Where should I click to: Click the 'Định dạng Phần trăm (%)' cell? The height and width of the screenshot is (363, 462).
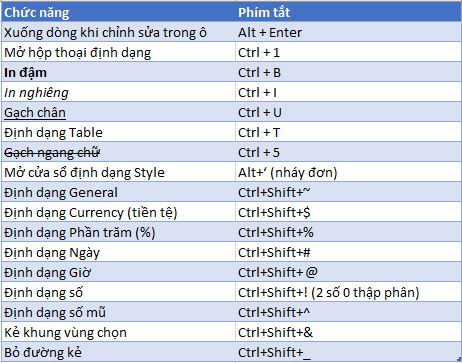119,232
